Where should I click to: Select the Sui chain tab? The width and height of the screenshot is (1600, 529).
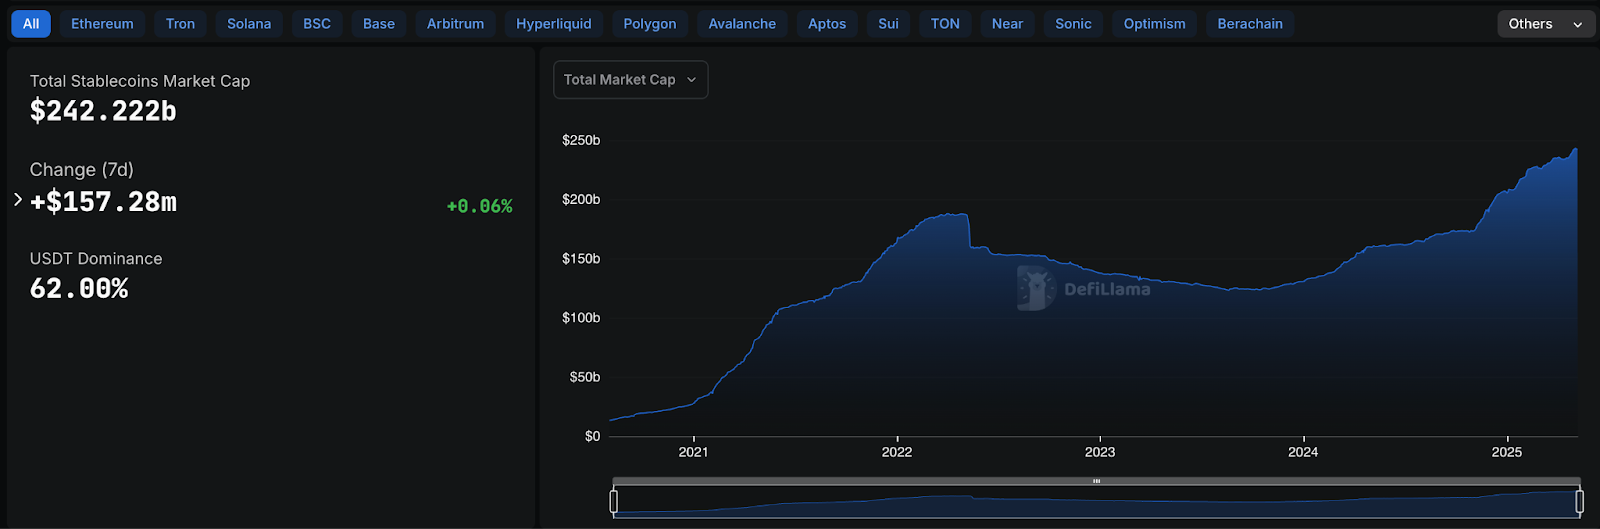pos(888,24)
